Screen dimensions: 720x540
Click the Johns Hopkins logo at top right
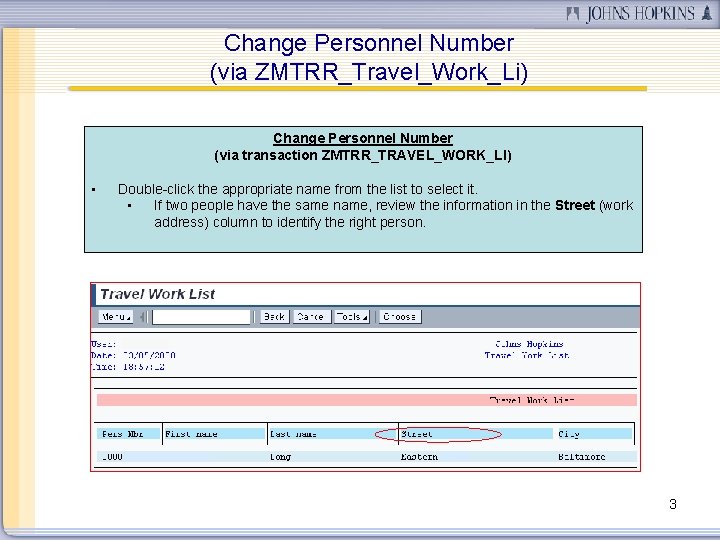pyautogui.click(x=639, y=13)
